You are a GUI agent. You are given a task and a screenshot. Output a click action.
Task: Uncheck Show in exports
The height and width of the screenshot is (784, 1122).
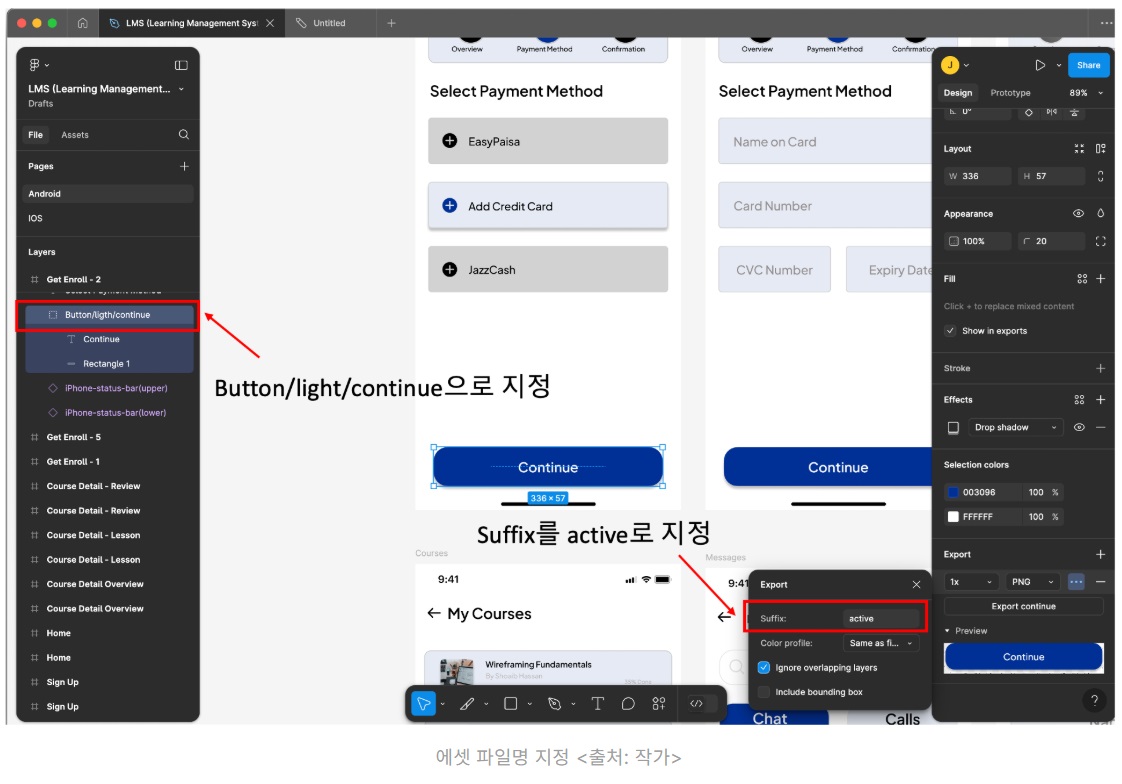click(950, 330)
